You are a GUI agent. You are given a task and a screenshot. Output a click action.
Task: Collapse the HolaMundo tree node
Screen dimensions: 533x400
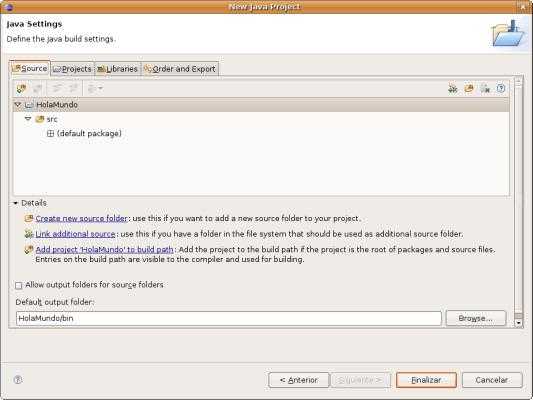[18, 105]
